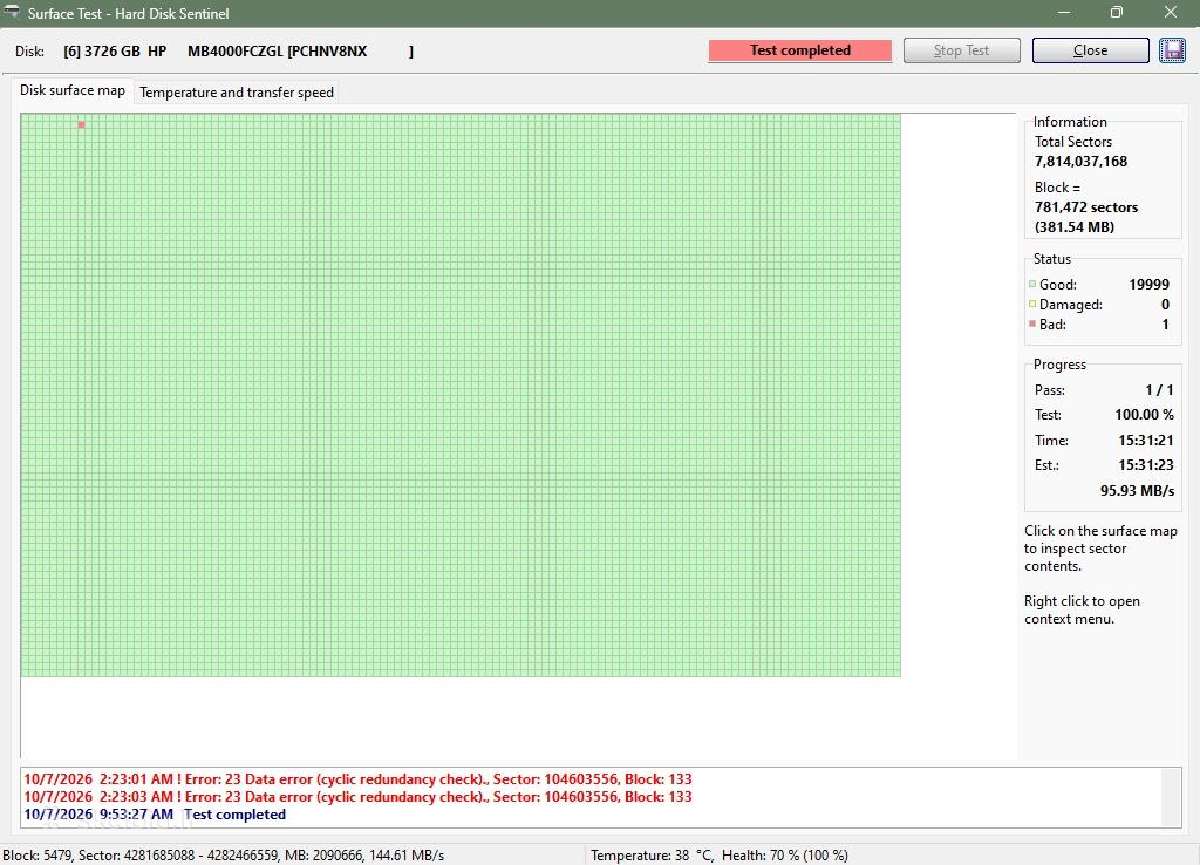Viewport: 1200px width, 865px height.
Task: Click the disk model name MB4000FCZGL
Action: point(235,51)
